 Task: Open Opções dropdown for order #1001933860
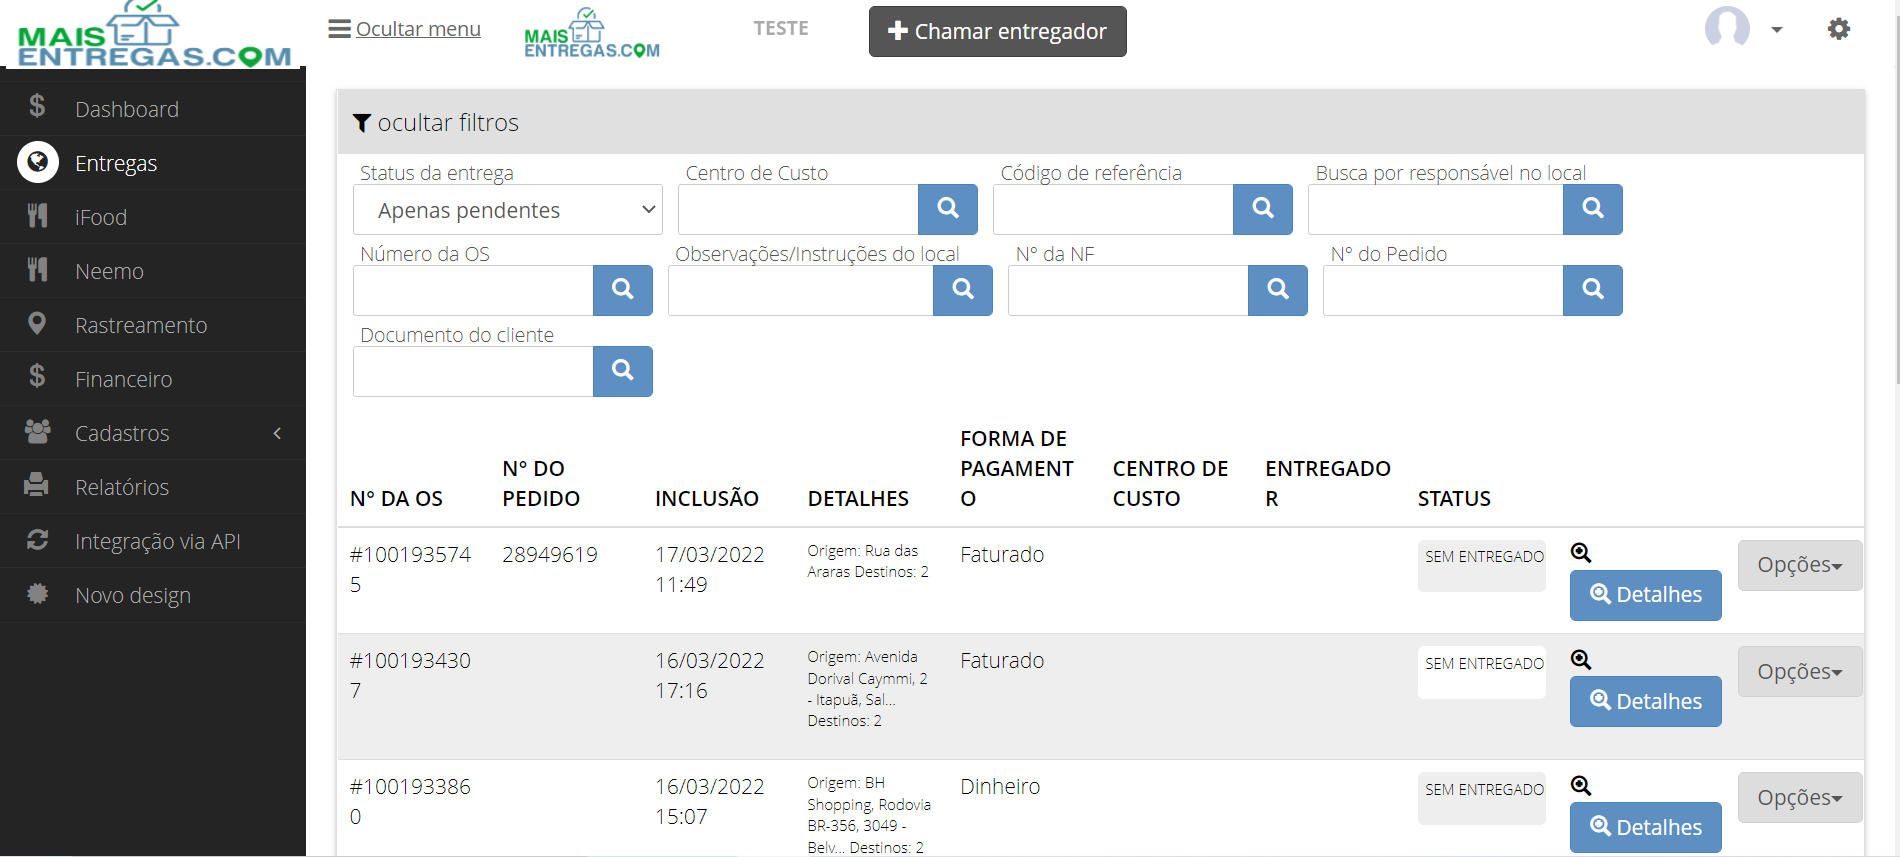point(1800,797)
